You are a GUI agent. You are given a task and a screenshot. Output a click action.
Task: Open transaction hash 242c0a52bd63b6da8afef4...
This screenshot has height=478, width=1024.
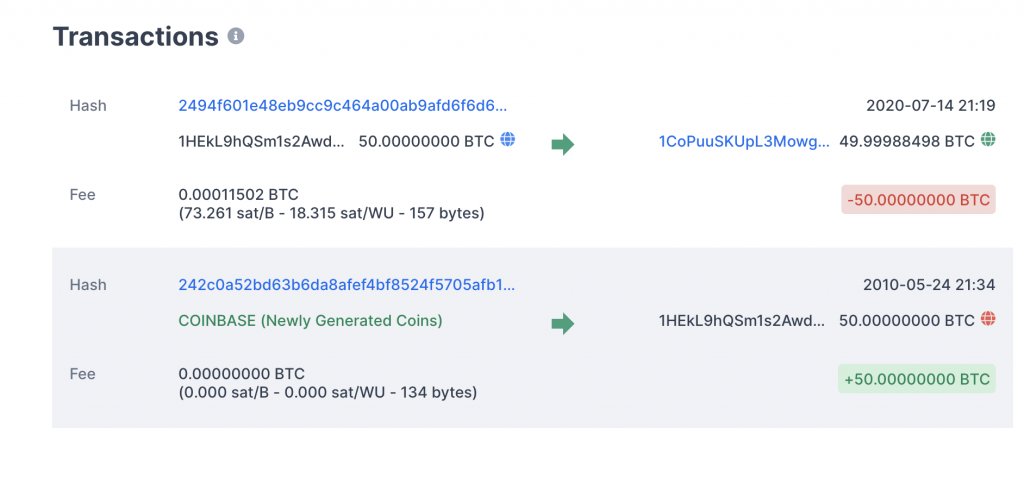click(347, 284)
